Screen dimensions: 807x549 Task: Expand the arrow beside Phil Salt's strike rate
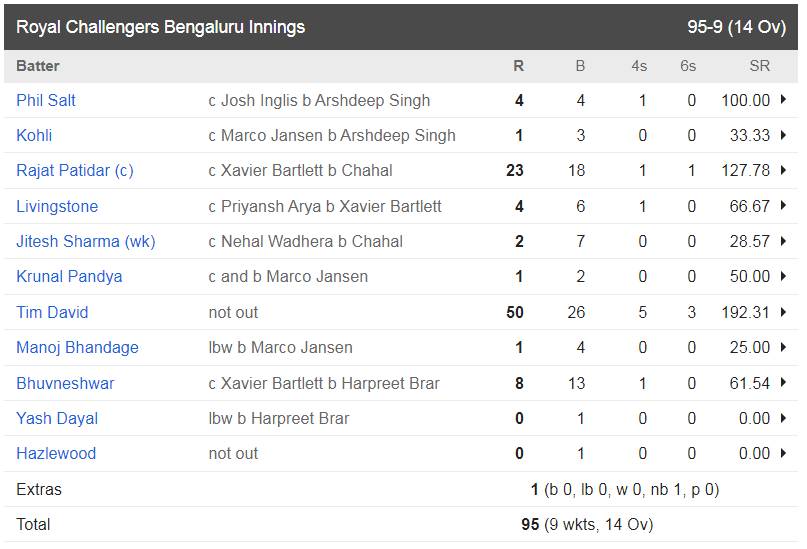783,99
